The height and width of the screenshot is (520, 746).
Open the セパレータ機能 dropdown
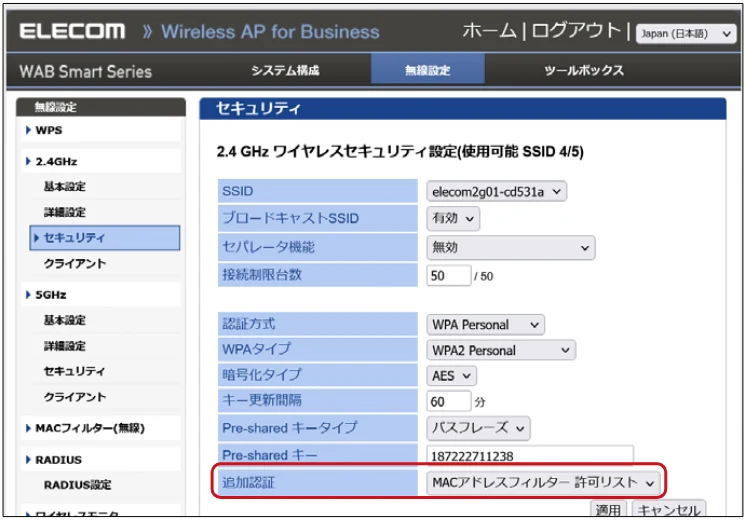510,247
